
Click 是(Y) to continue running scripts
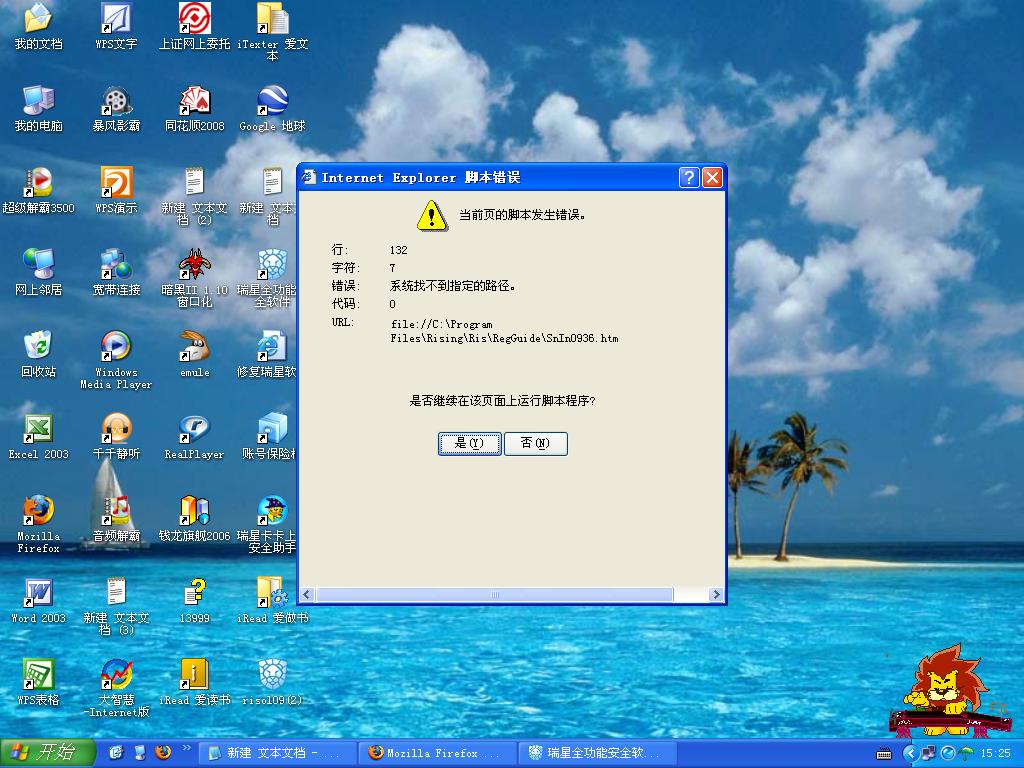(x=470, y=443)
